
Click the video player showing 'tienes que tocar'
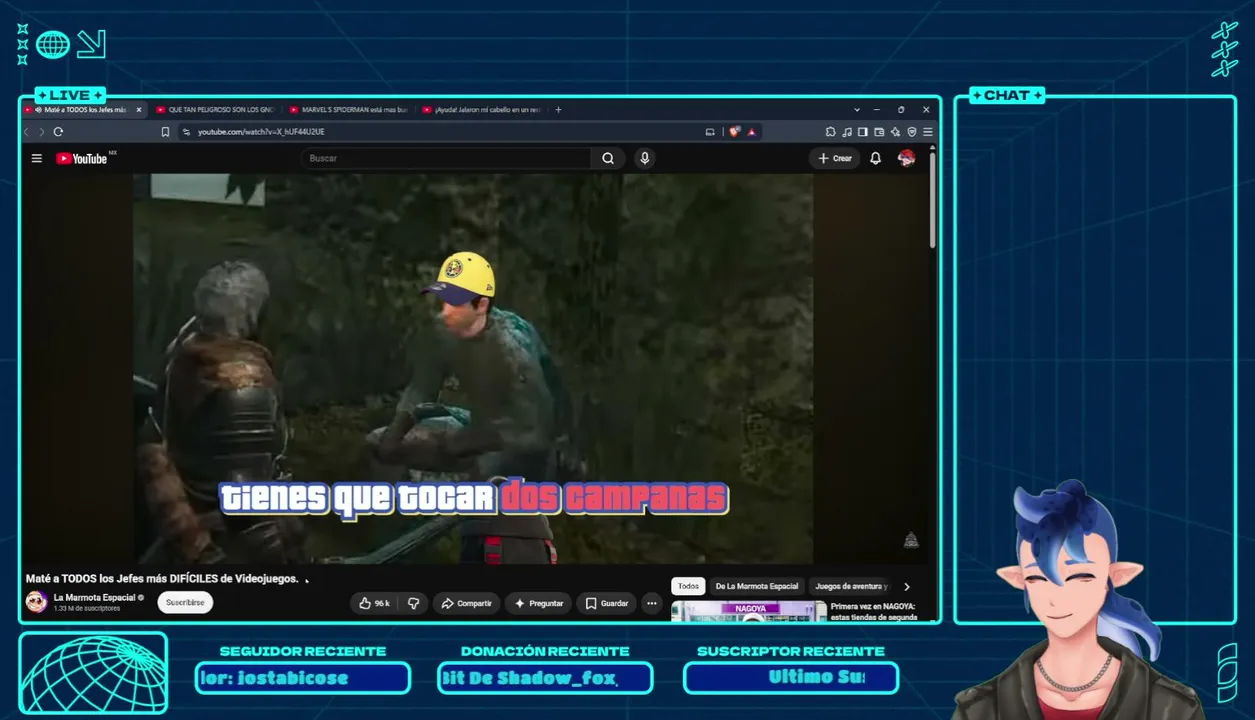coord(473,369)
